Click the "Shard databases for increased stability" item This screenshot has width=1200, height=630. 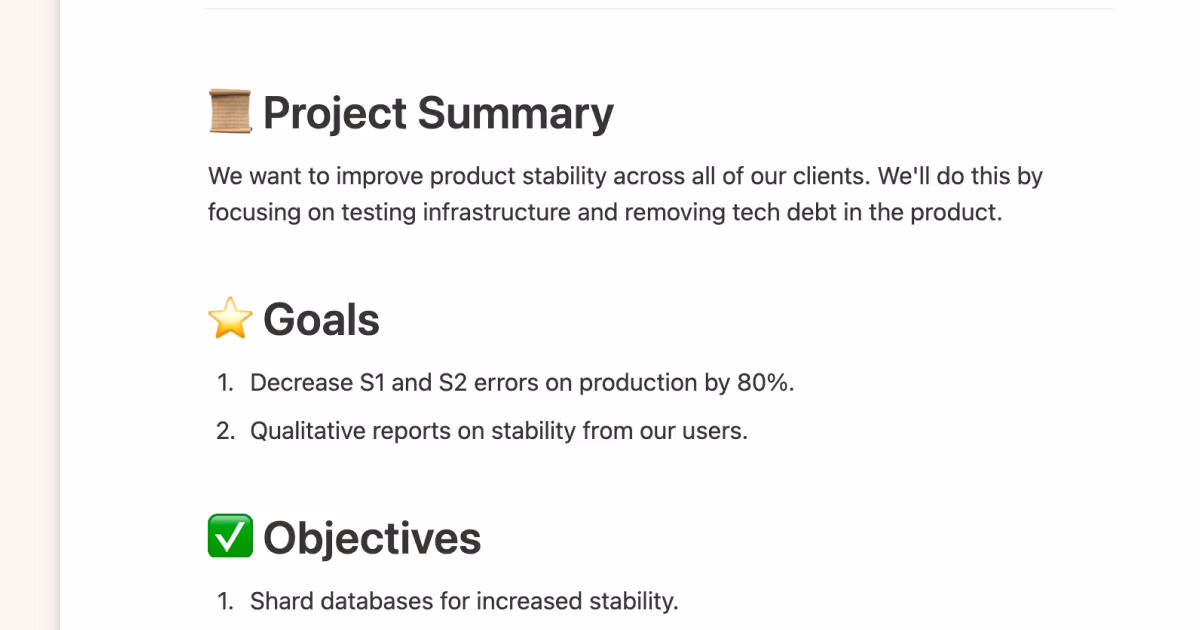tap(464, 601)
